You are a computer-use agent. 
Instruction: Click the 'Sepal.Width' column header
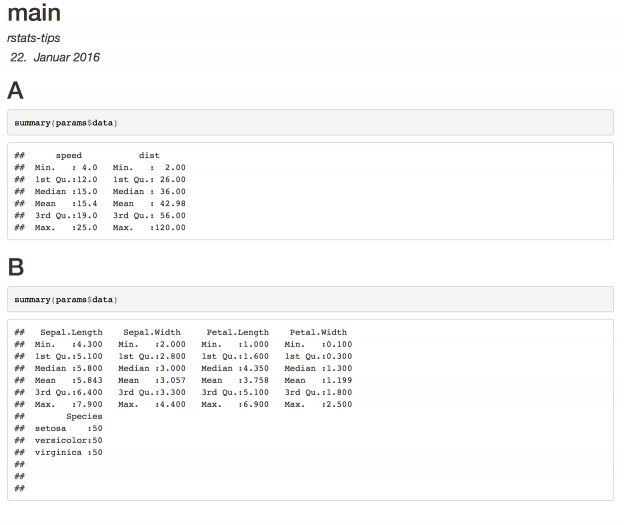(x=152, y=332)
